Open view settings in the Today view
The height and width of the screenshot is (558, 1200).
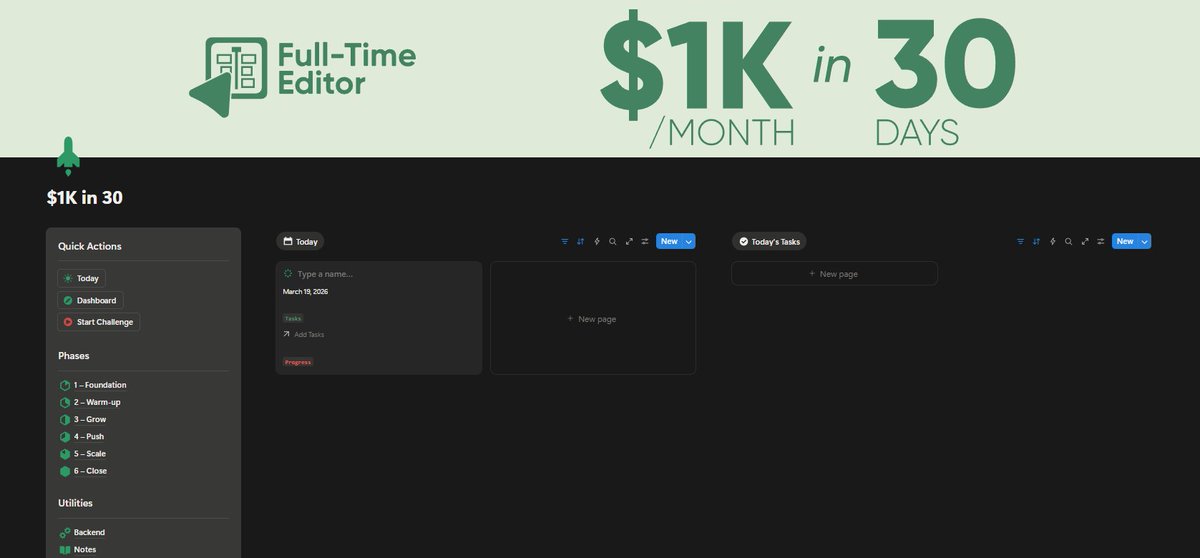tap(645, 241)
